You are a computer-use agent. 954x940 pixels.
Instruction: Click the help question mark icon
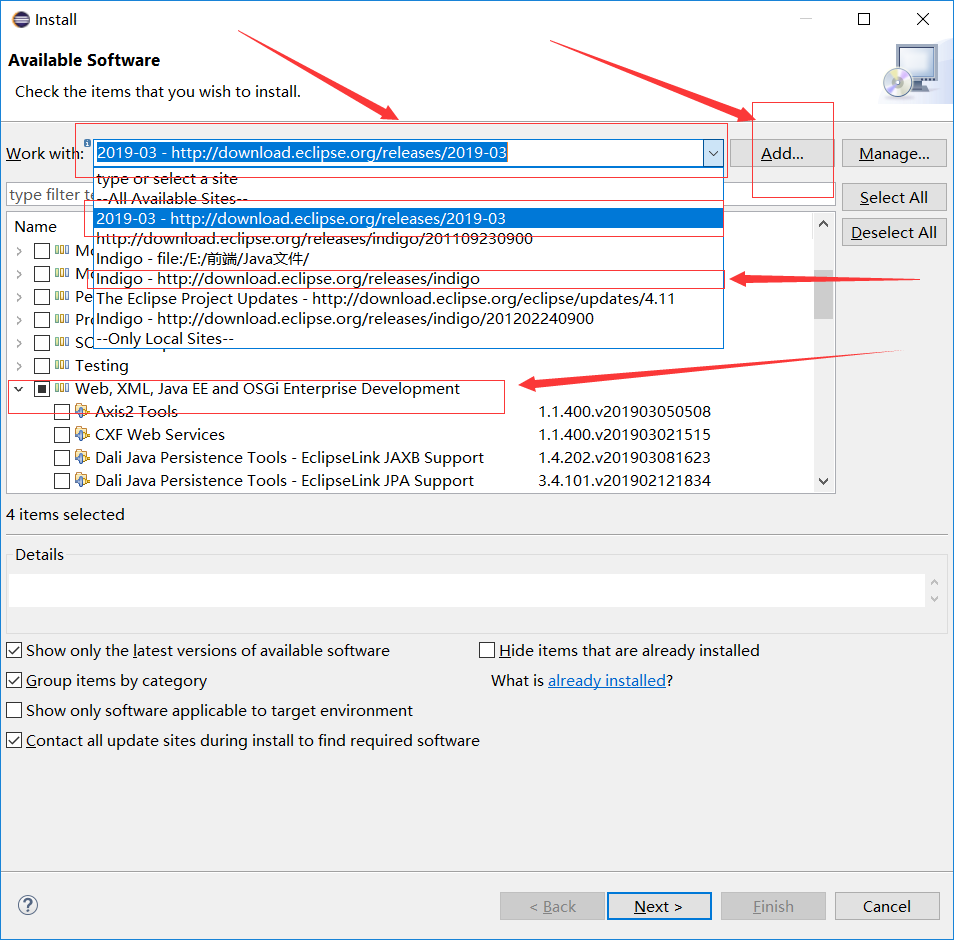click(x=28, y=905)
